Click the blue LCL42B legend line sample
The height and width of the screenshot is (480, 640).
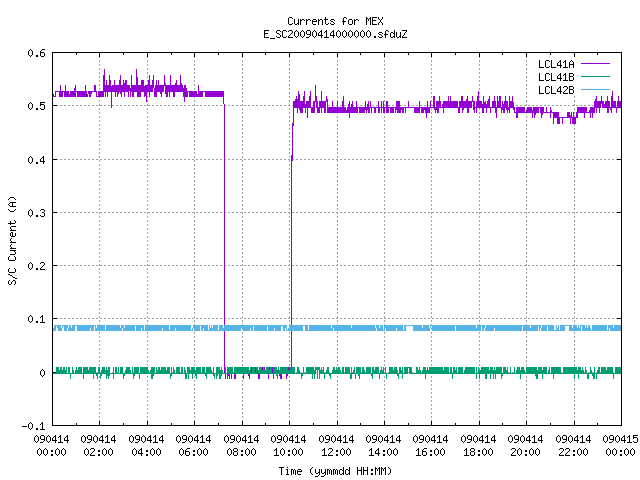595,89
